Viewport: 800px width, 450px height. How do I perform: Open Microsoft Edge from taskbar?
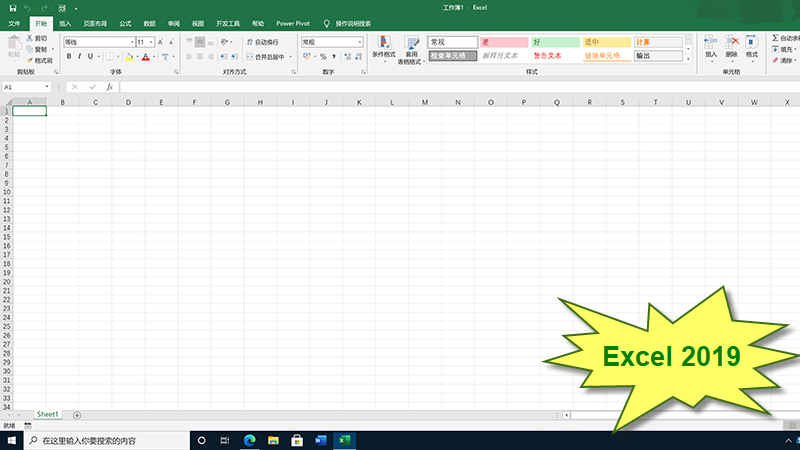pyautogui.click(x=249, y=440)
